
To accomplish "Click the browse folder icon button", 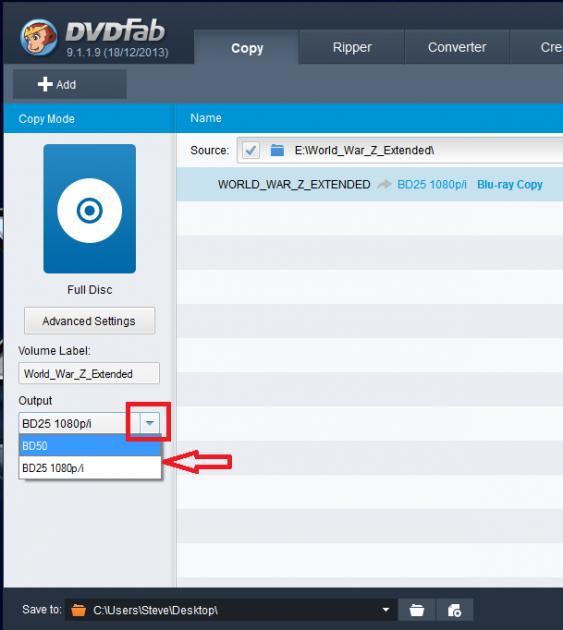I will point(417,610).
